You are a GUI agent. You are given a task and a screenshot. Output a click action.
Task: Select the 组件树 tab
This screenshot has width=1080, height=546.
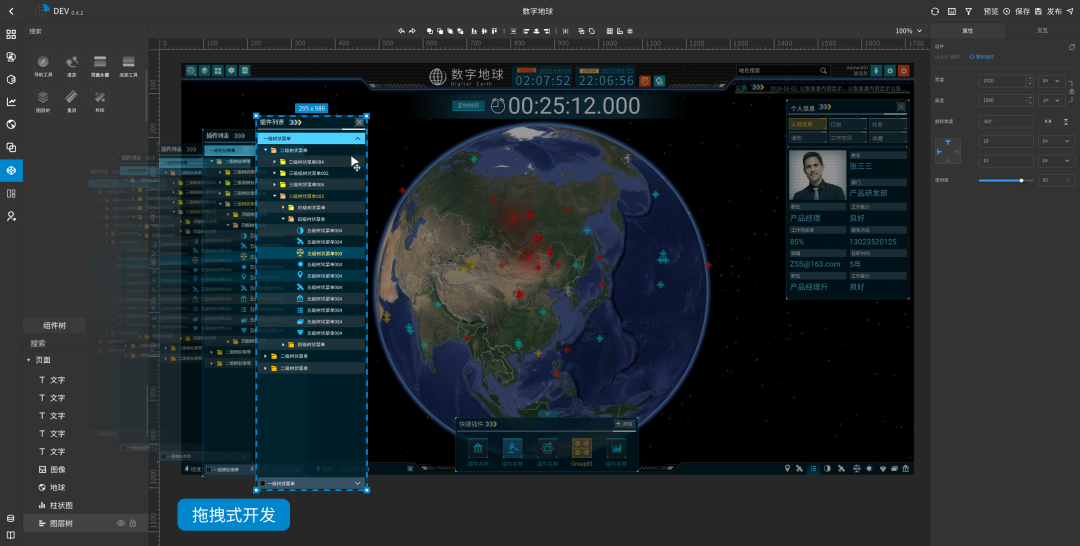pyautogui.click(x=54, y=325)
